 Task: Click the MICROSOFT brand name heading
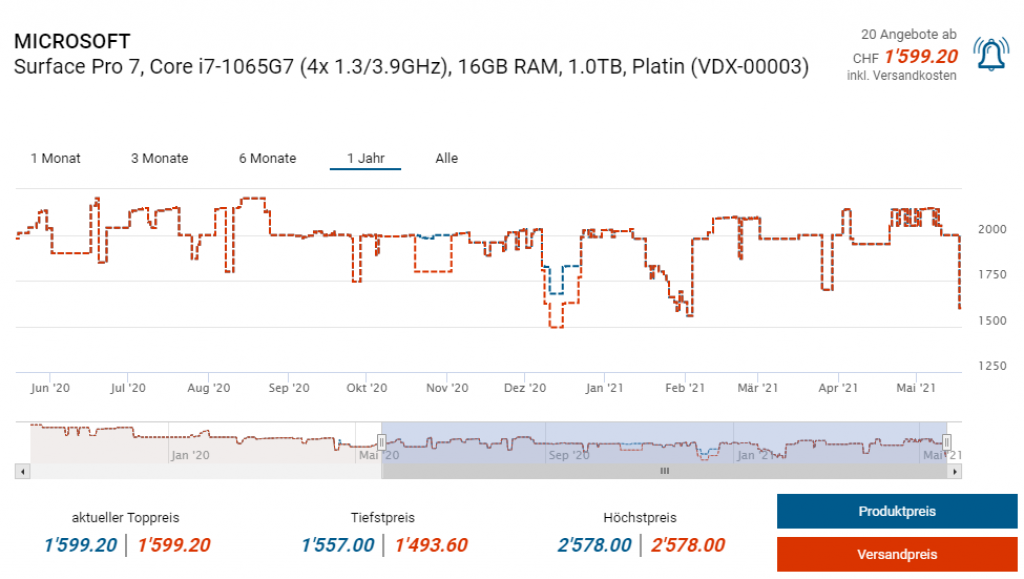(x=72, y=42)
